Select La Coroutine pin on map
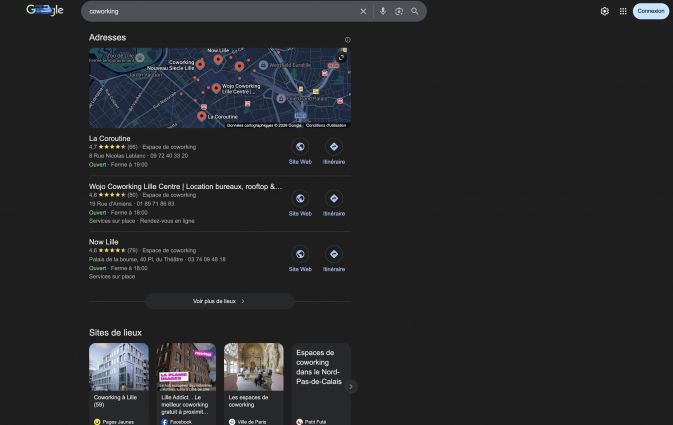Viewport: 673px width, 425px height. 202,116
